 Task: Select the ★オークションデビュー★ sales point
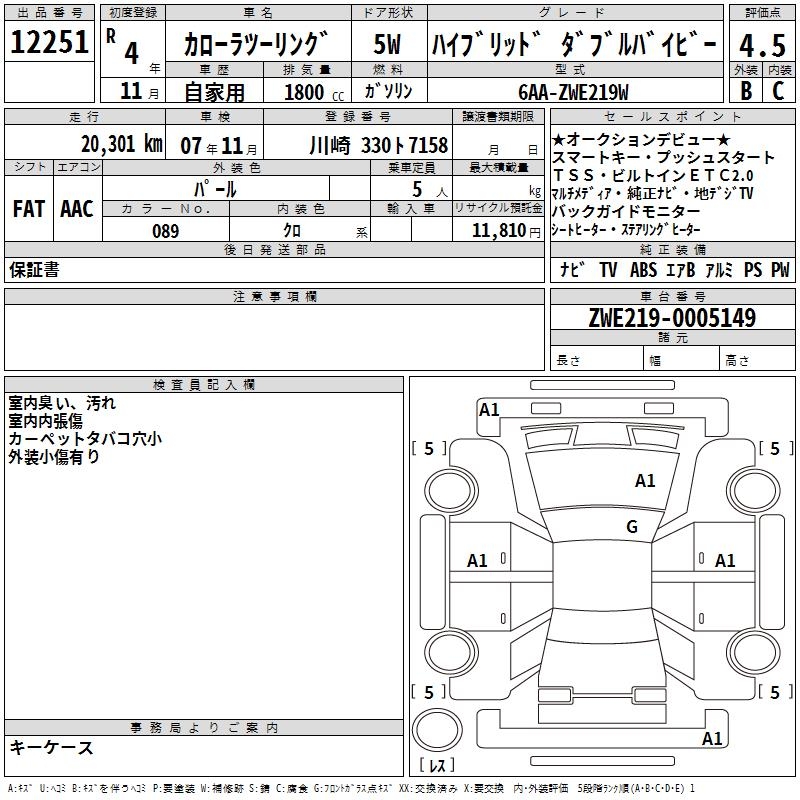pos(641,139)
